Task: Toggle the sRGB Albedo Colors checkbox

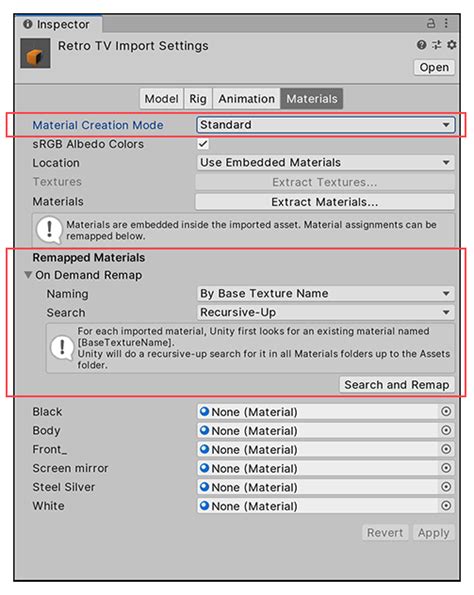Action: coord(203,144)
